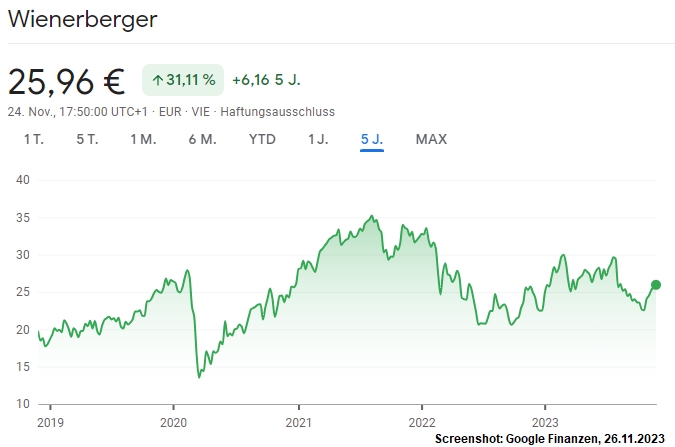The image size is (675, 447).
Task: Click the 2019 axis label
Action: (50, 422)
